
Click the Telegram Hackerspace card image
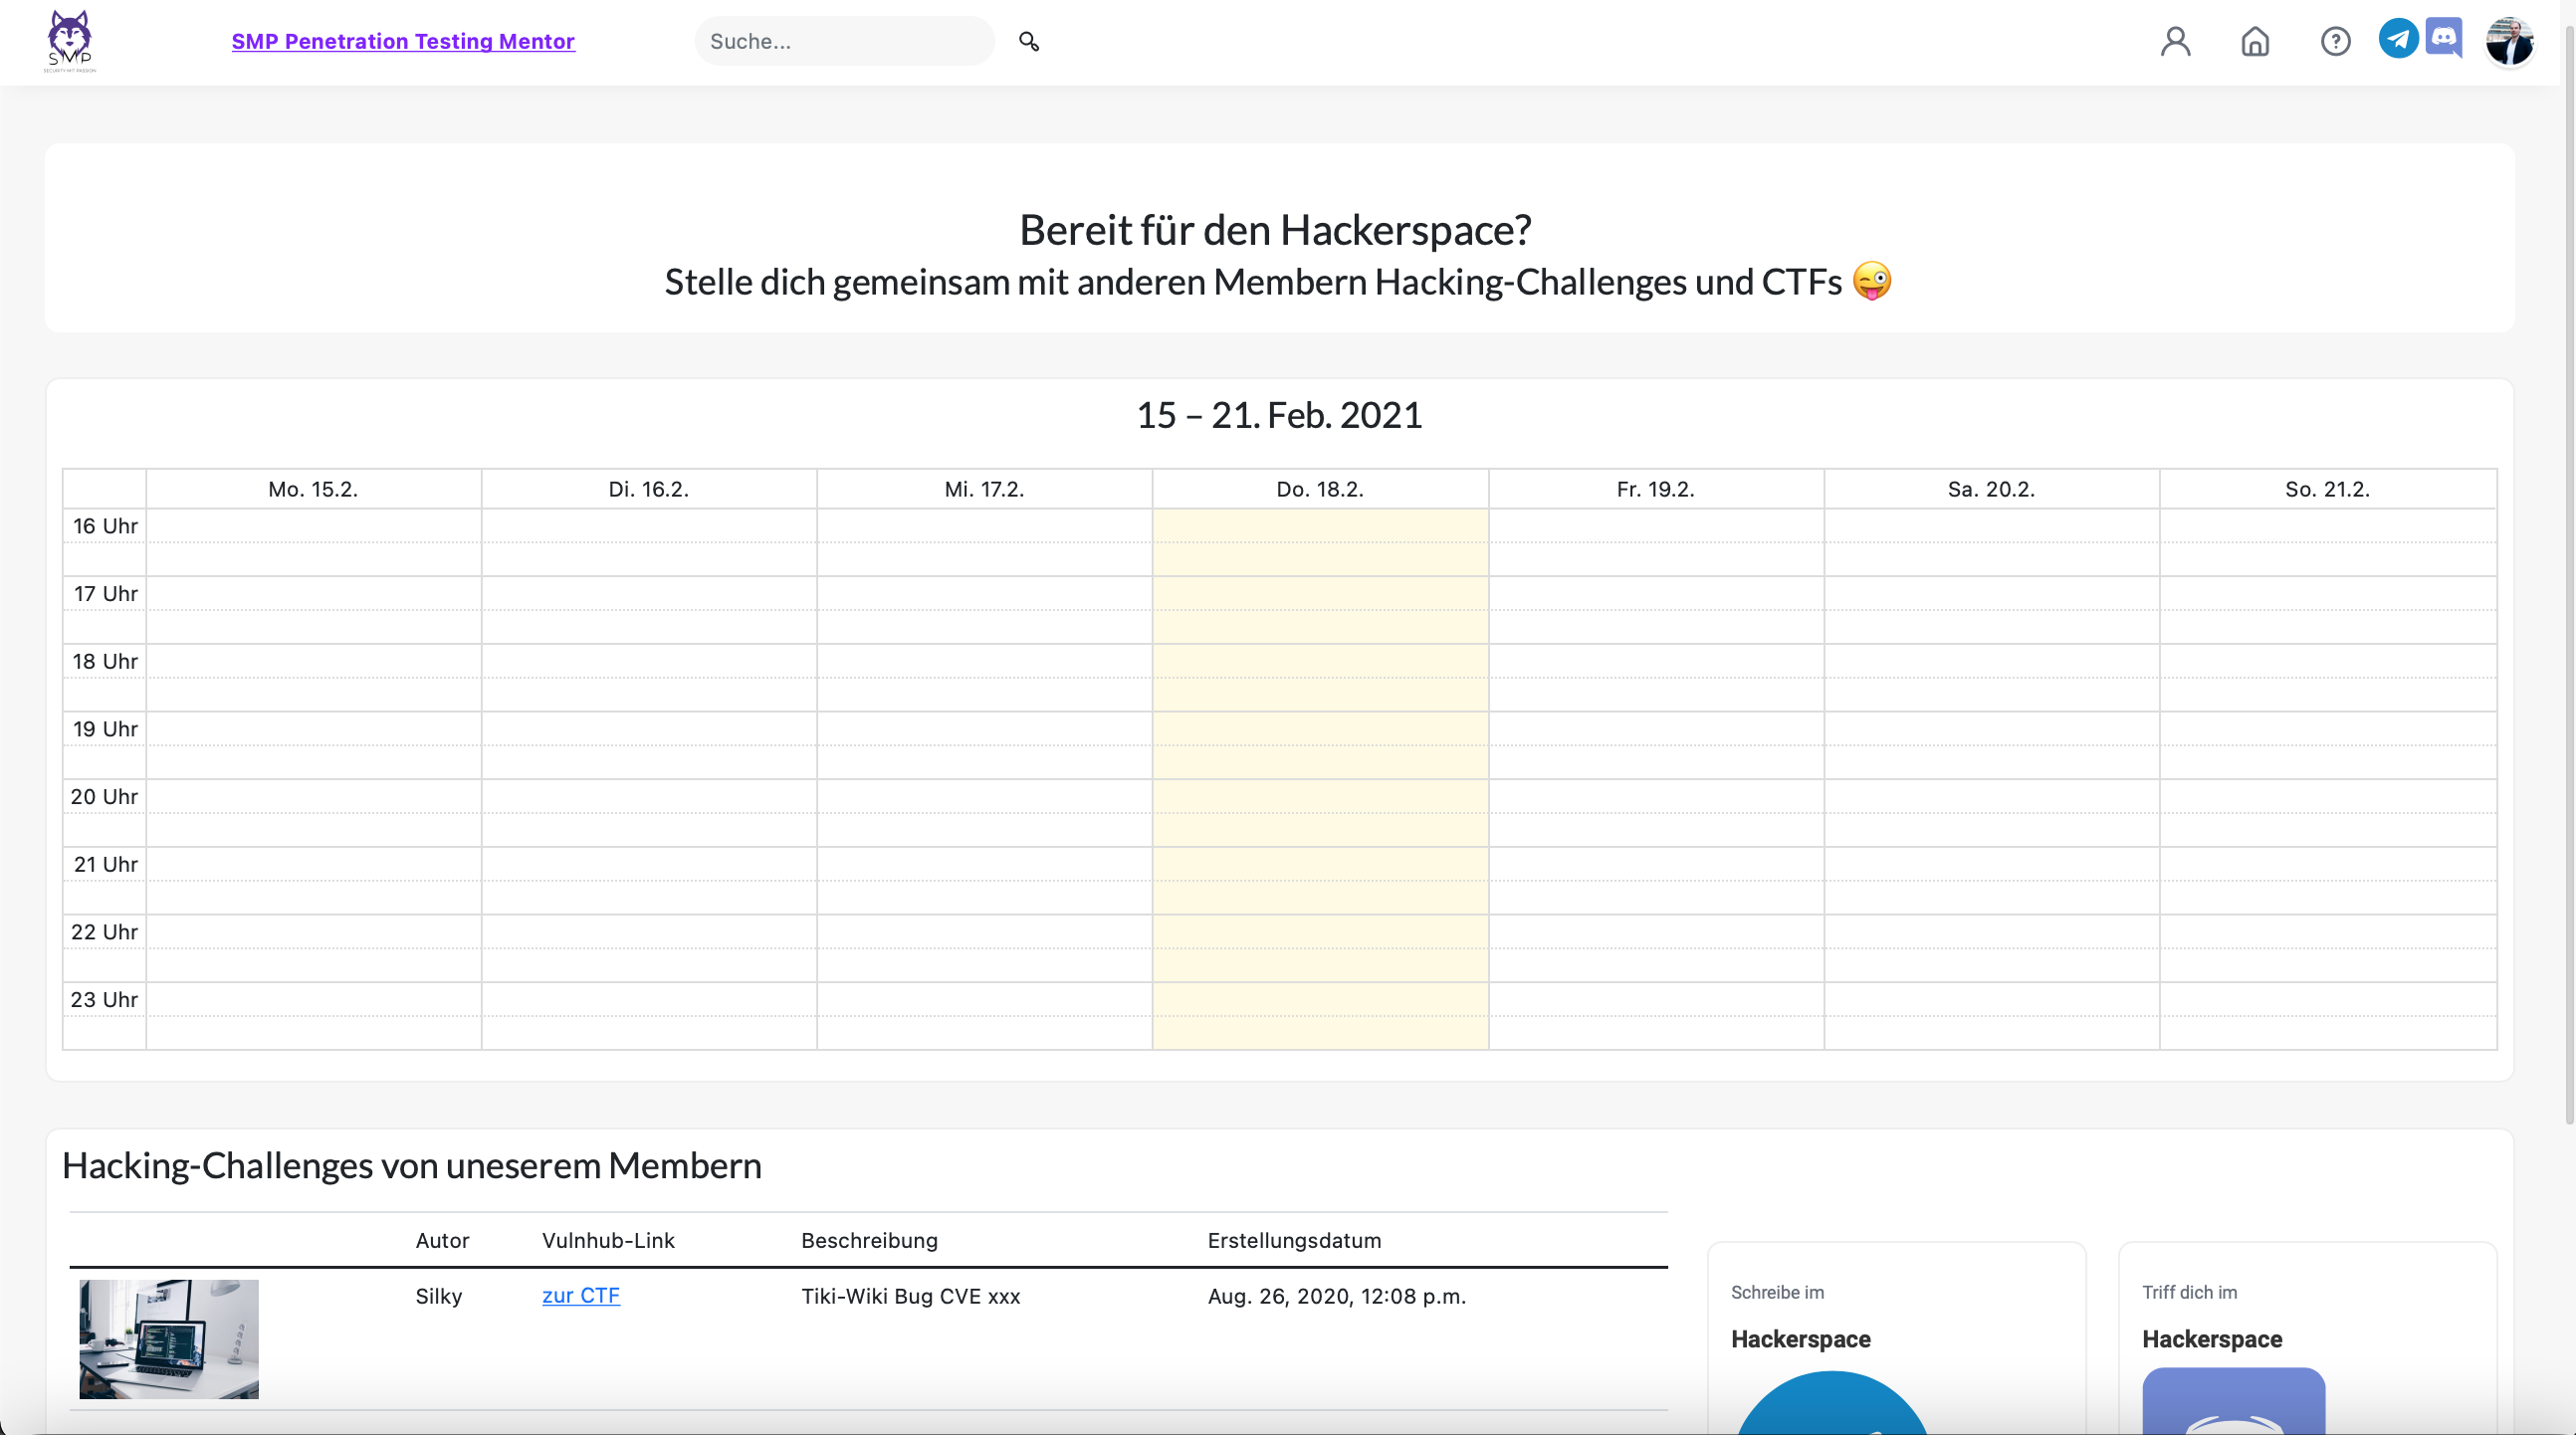tap(1830, 1405)
